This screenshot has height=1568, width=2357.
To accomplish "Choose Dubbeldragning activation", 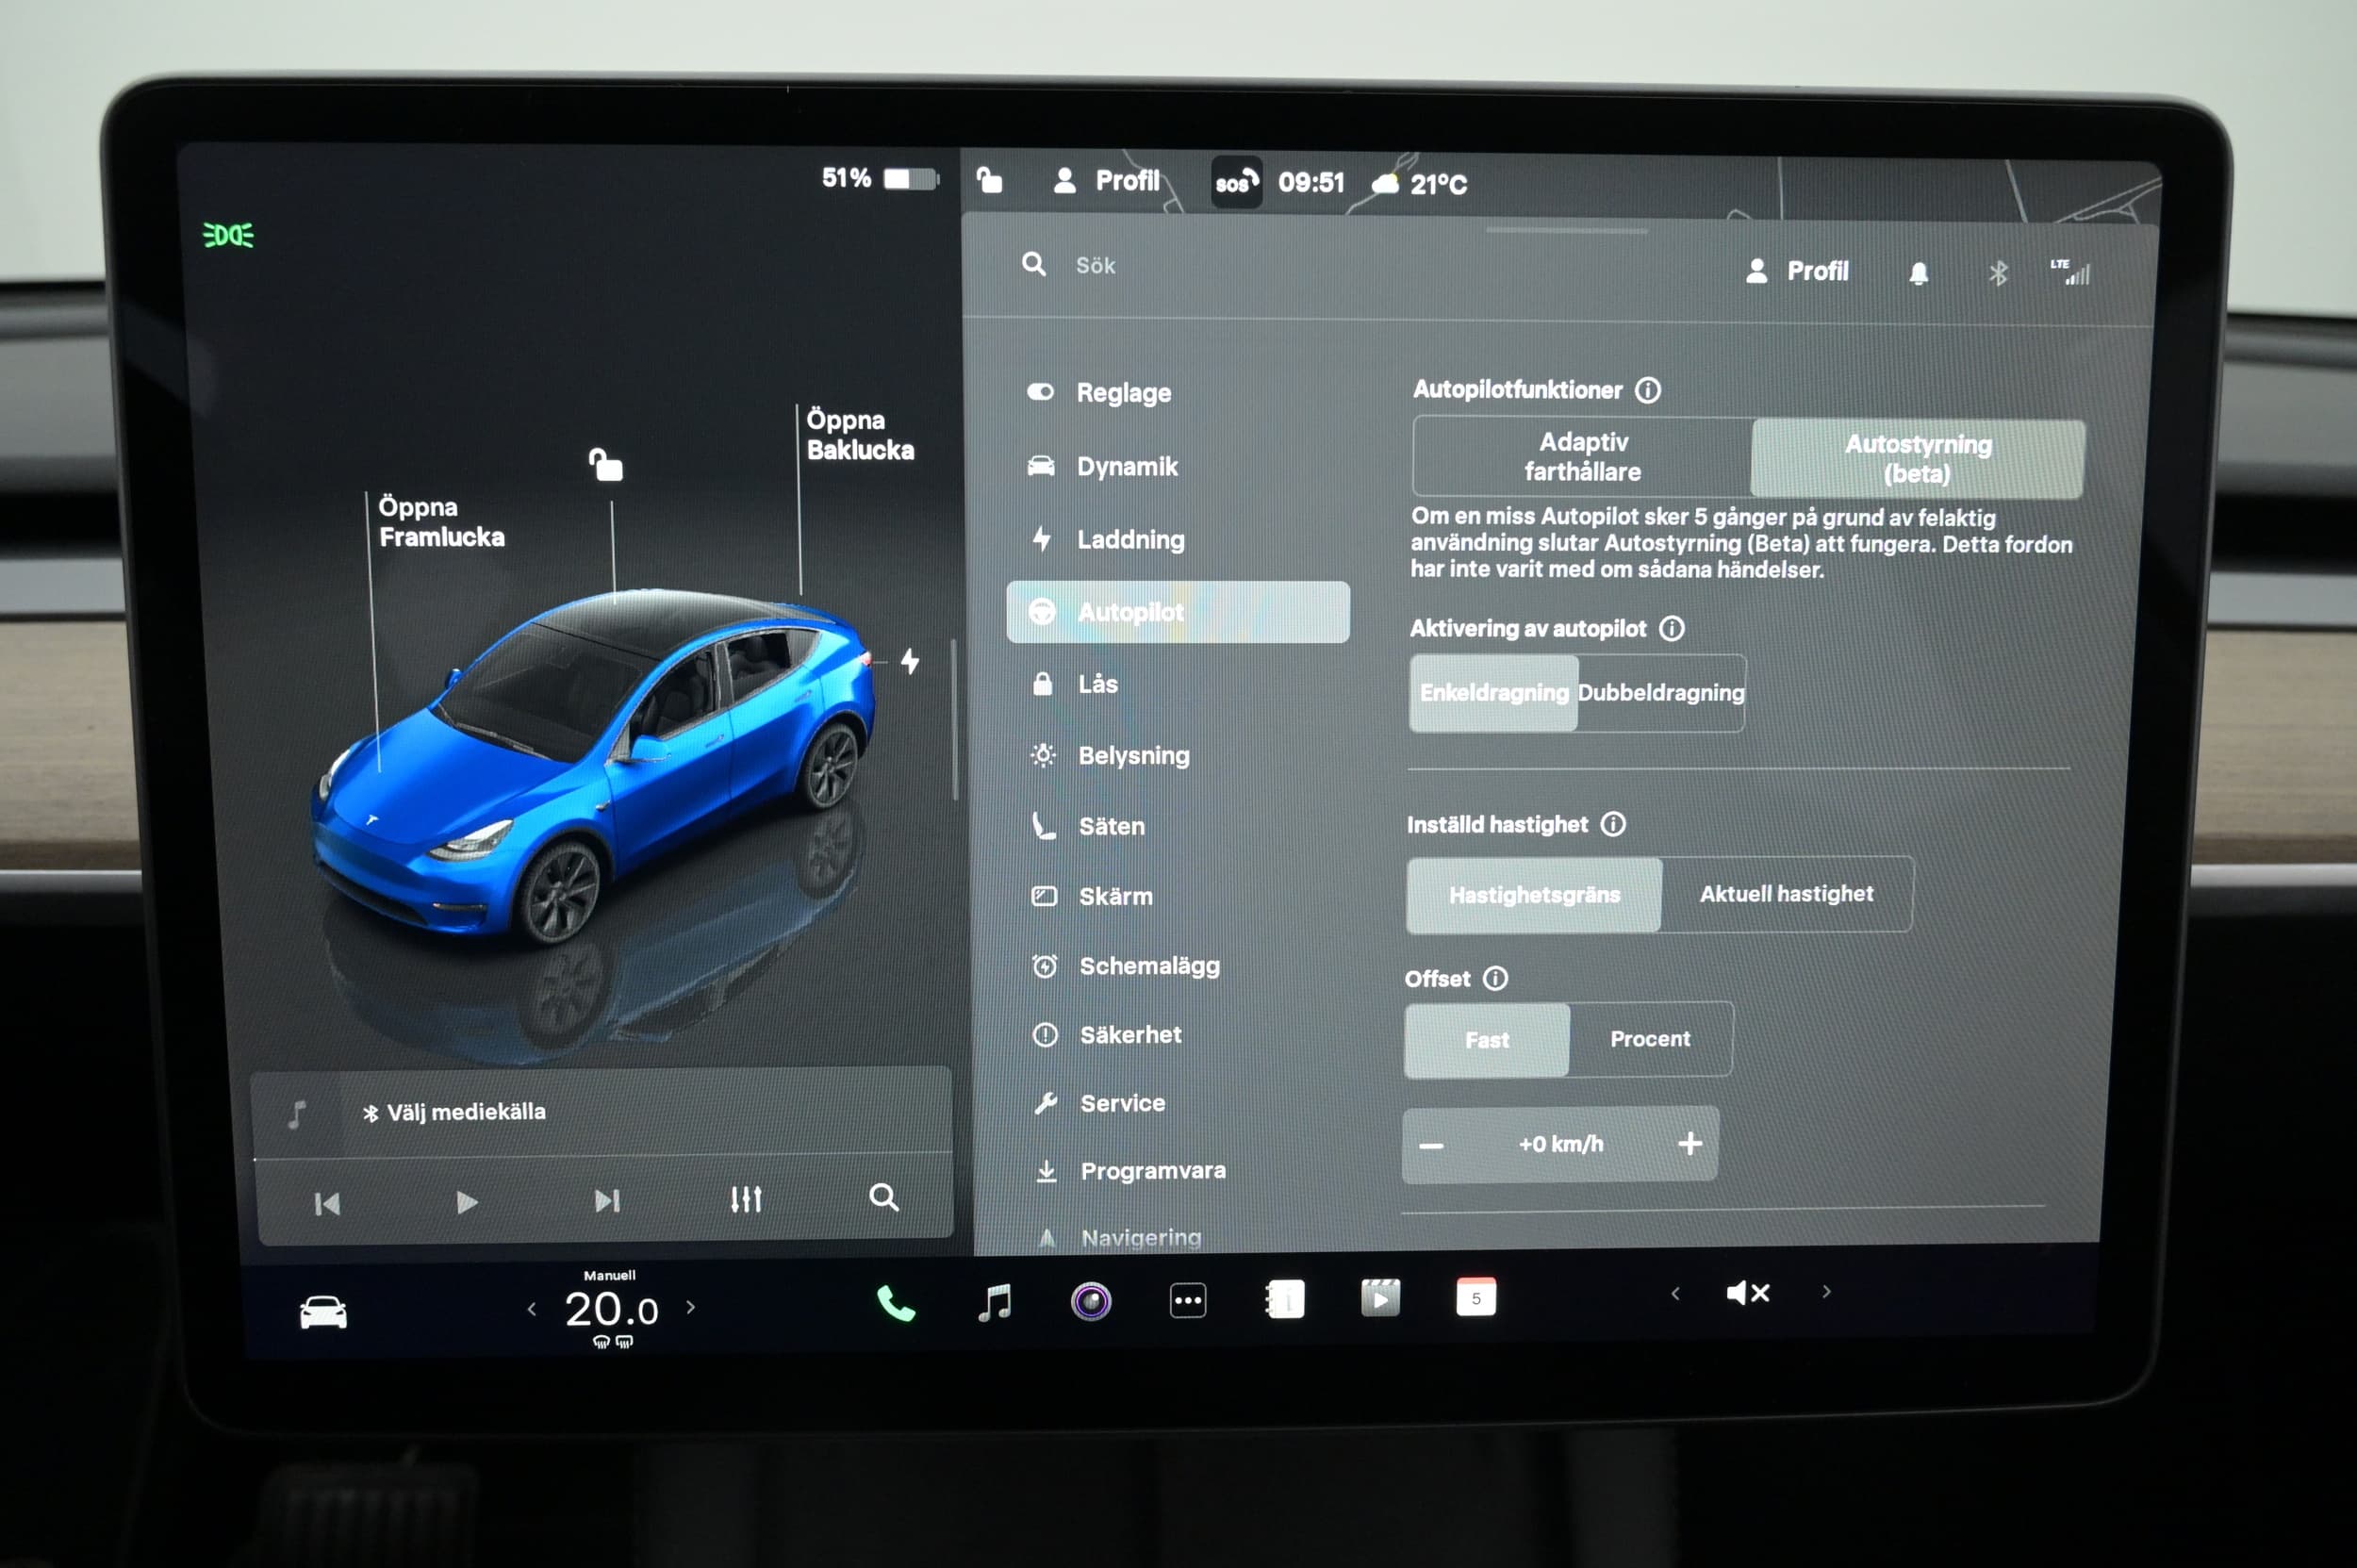I will tap(1661, 693).
